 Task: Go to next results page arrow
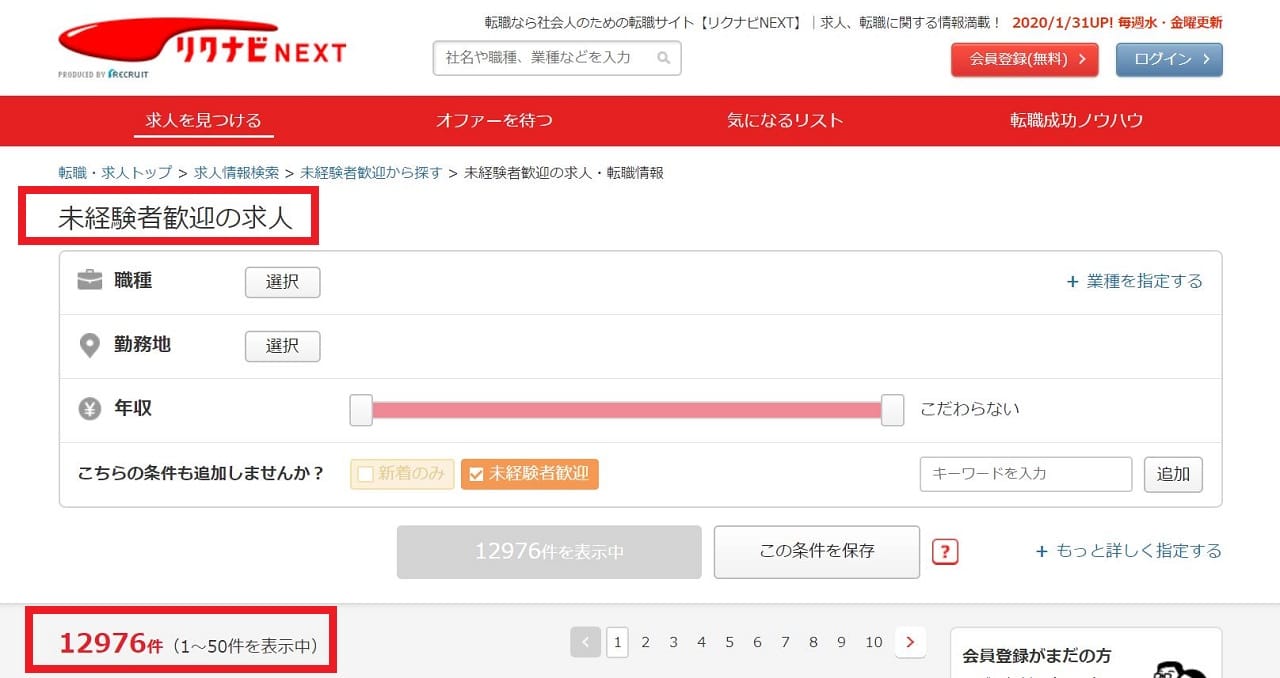click(x=909, y=642)
